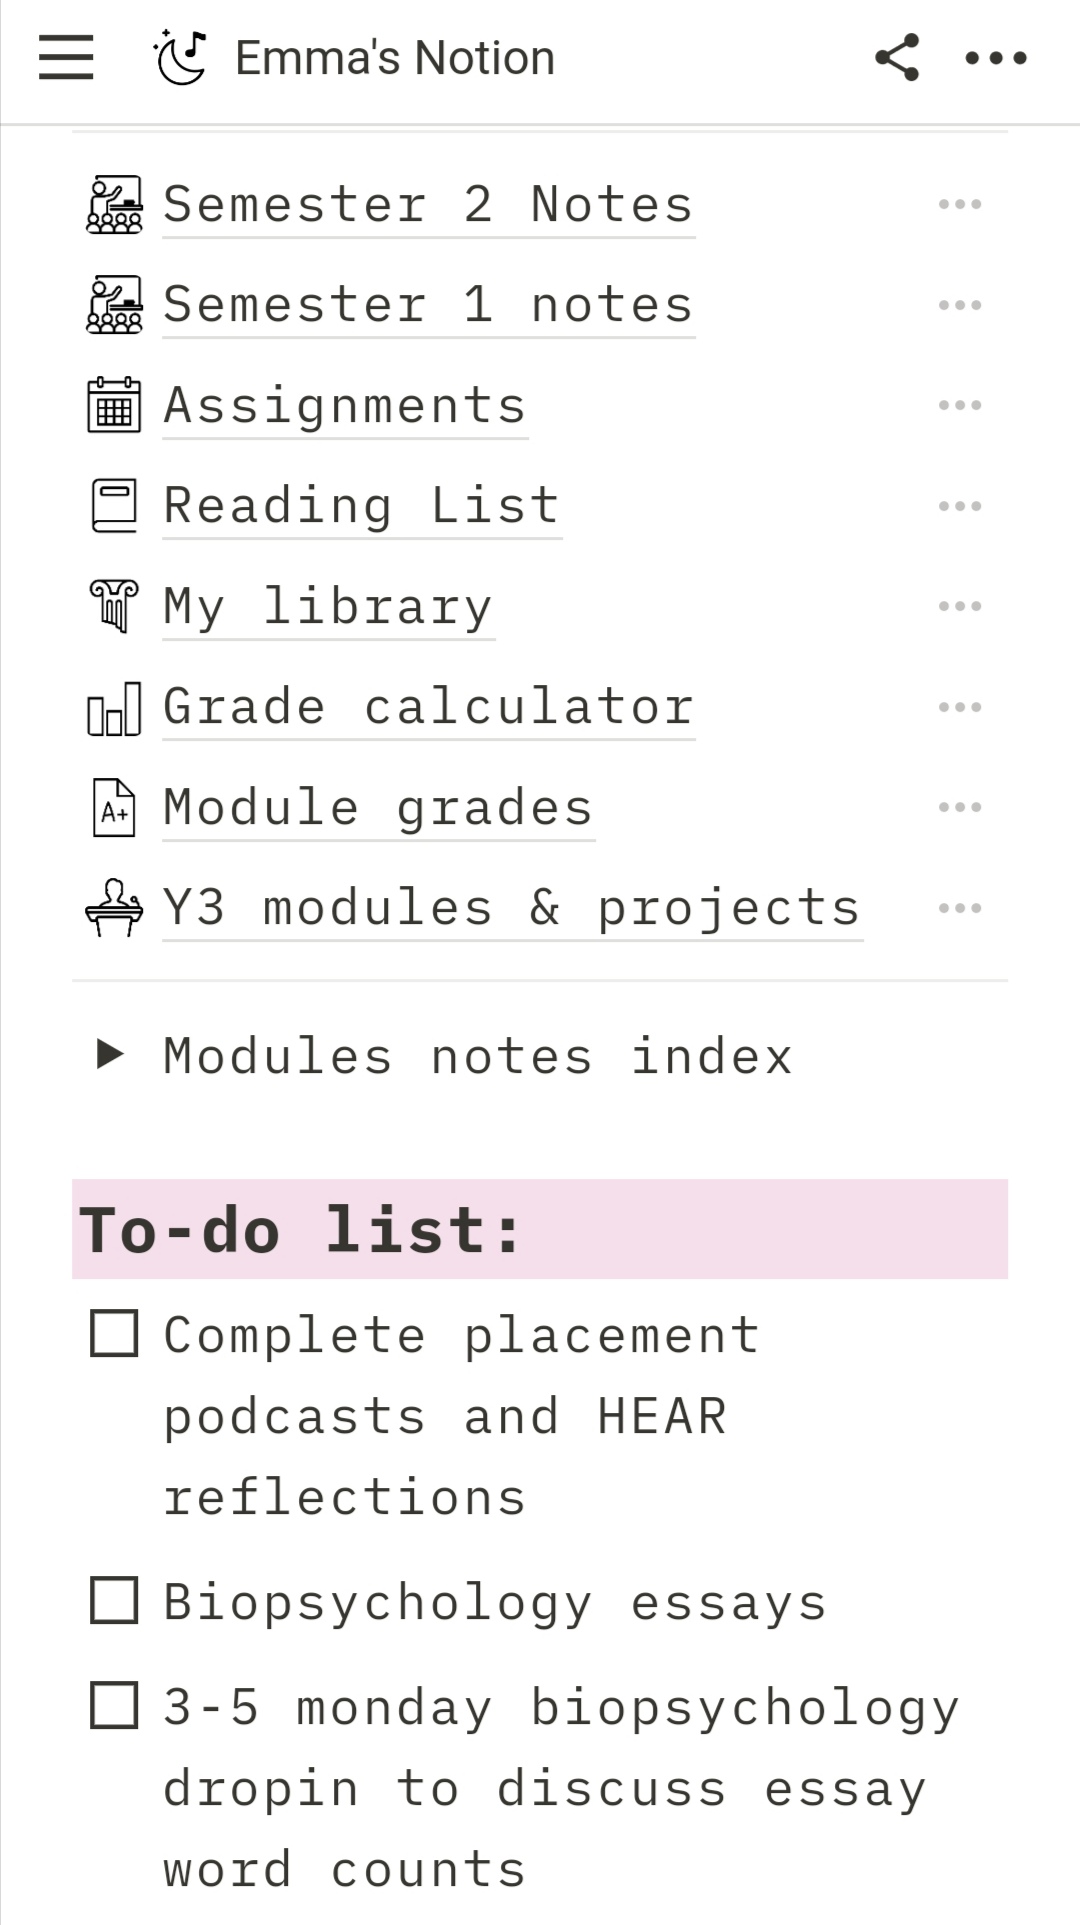Open more options for Reading List
1080x1925 pixels.
[959, 505]
